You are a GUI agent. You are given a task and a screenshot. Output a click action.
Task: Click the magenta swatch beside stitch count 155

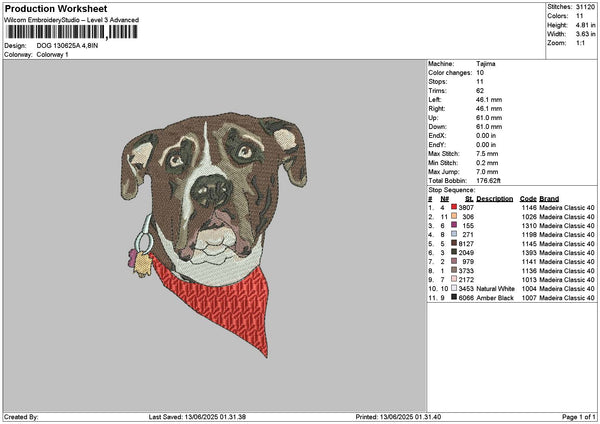pyautogui.click(x=454, y=225)
